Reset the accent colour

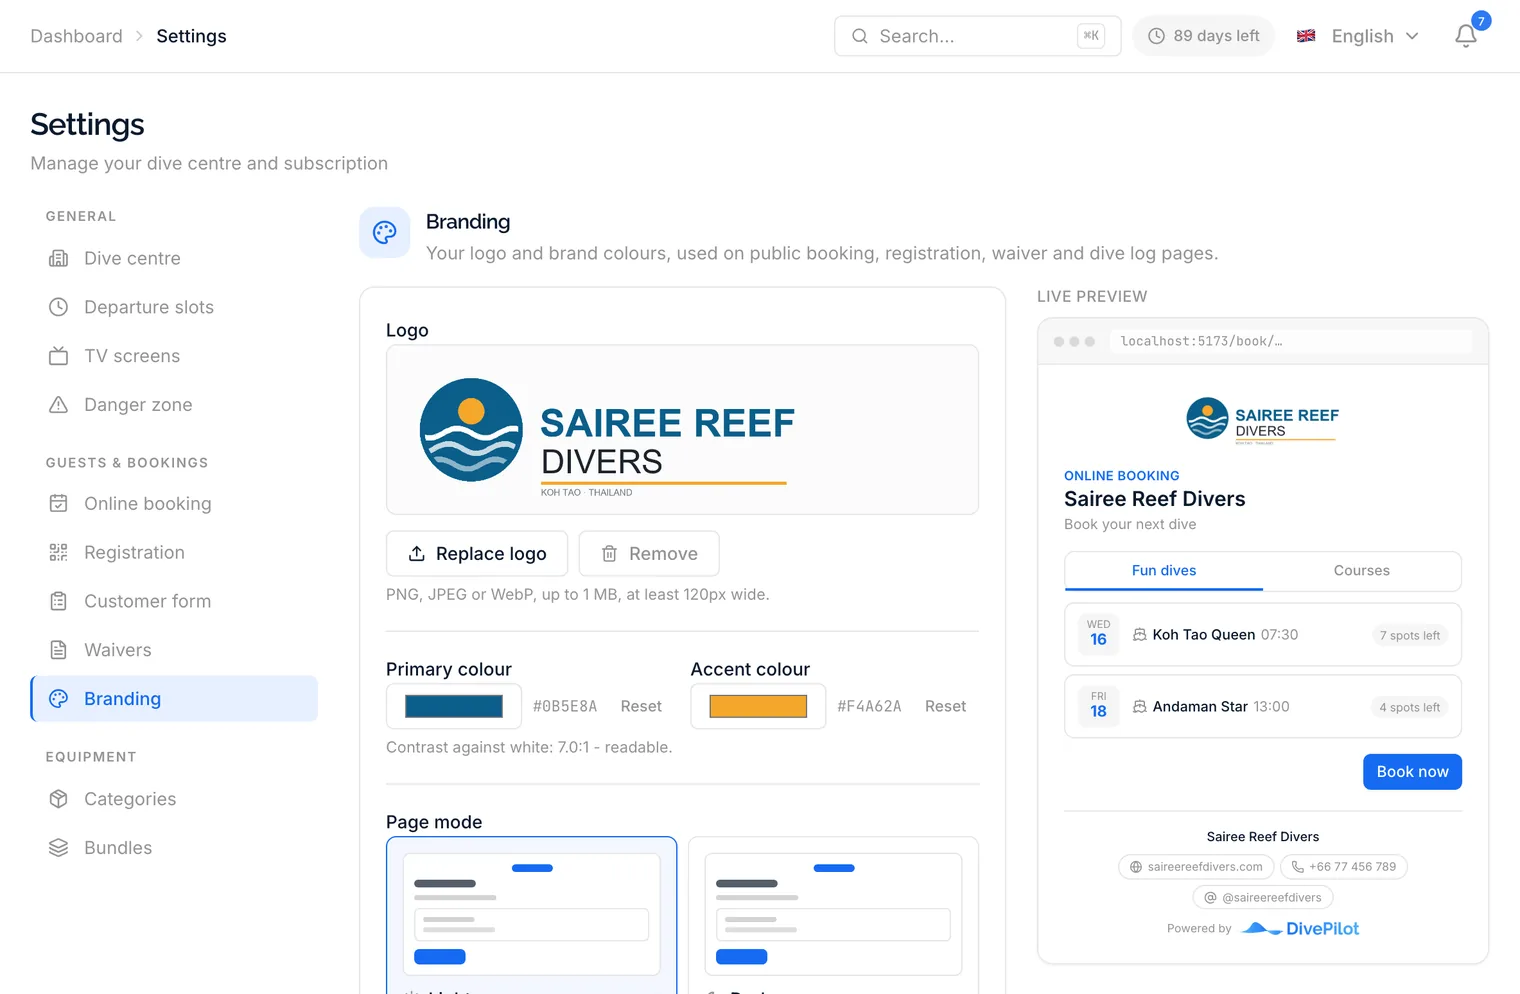[945, 706]
